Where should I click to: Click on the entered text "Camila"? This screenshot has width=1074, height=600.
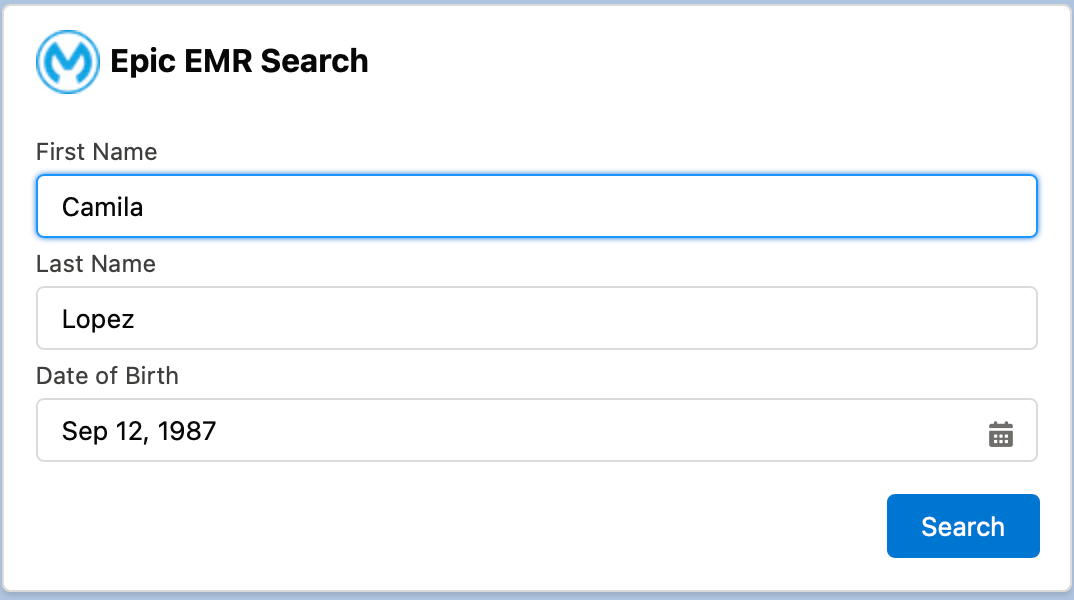[103, 207]
